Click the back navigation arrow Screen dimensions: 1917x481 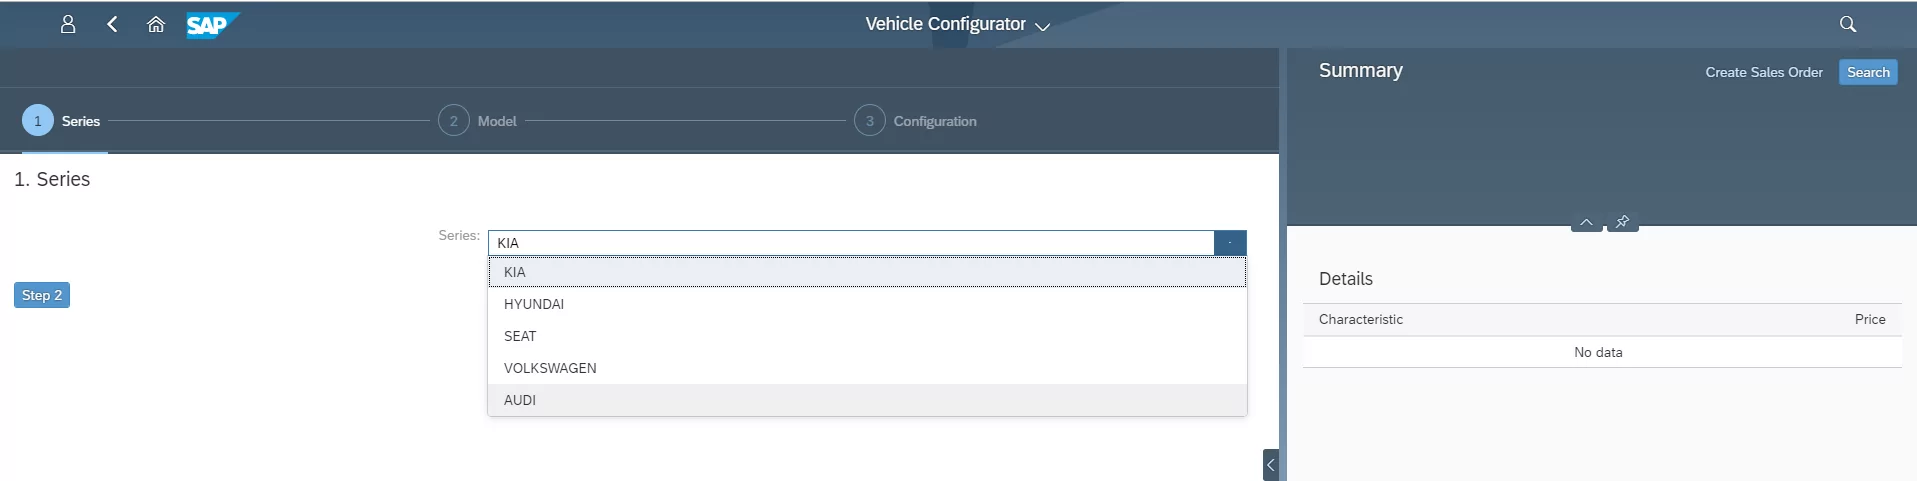click(x=112, y=24)
